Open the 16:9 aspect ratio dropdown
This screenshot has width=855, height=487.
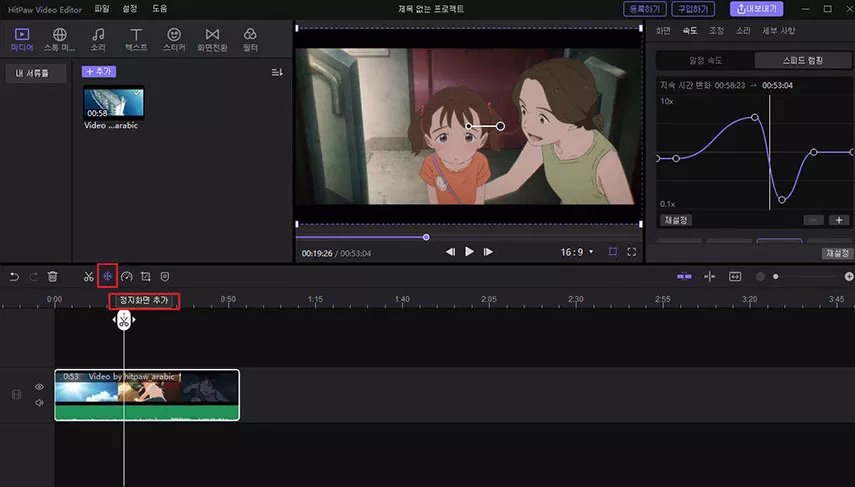point(577,252)
